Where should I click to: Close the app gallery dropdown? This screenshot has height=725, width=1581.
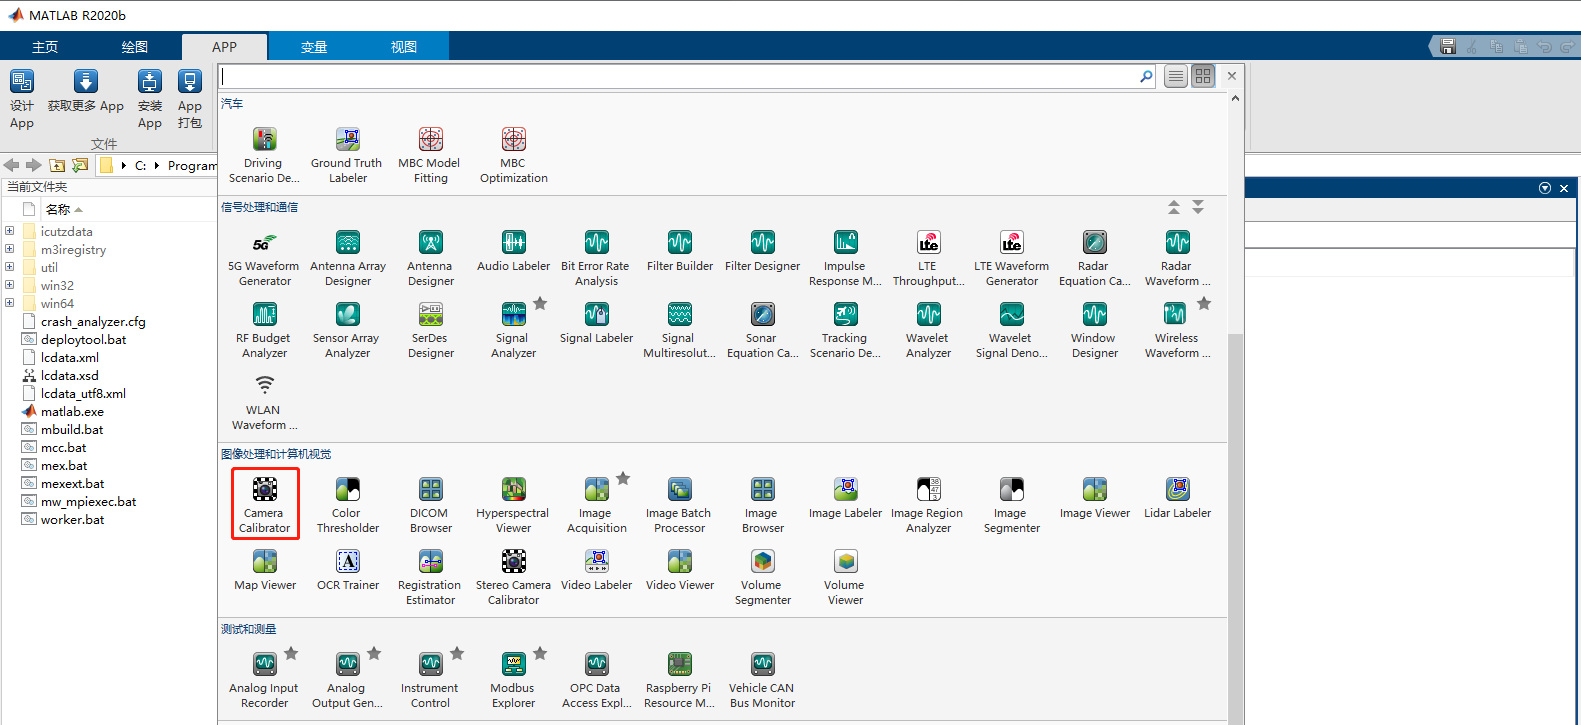tap(1232, 76)
